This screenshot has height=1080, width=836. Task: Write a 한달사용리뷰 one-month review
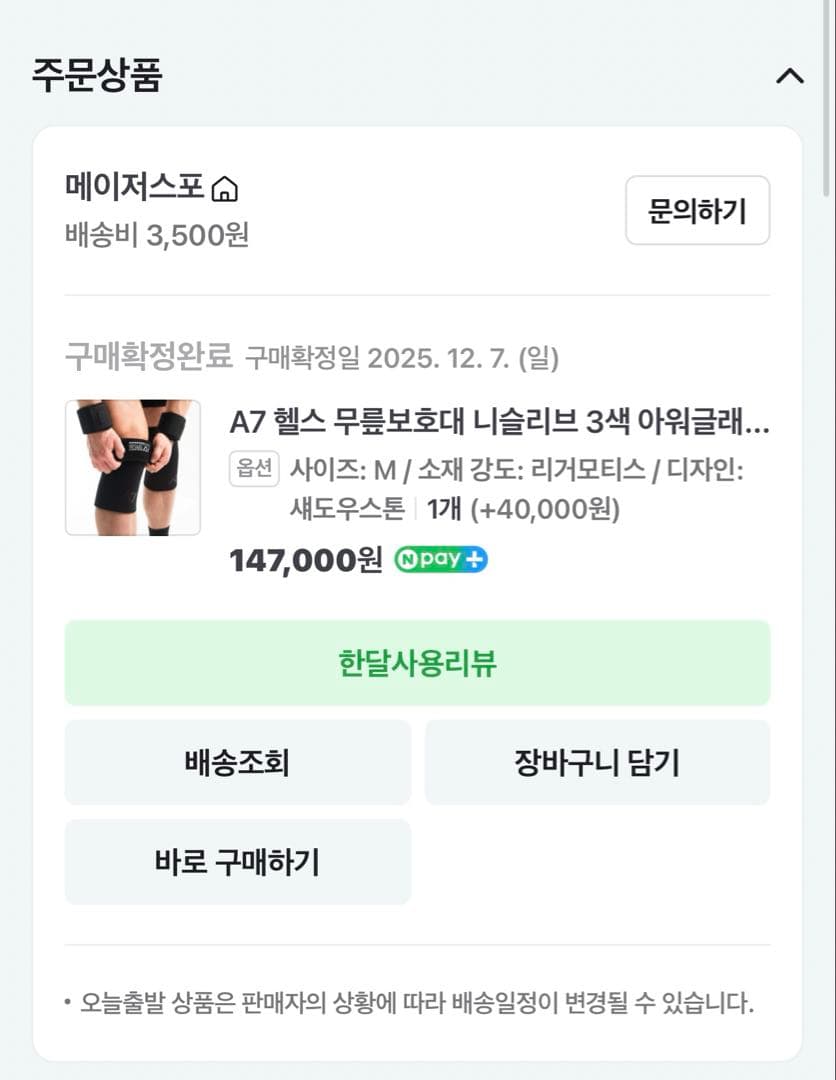pyautogui.click(x=417, y=663)
